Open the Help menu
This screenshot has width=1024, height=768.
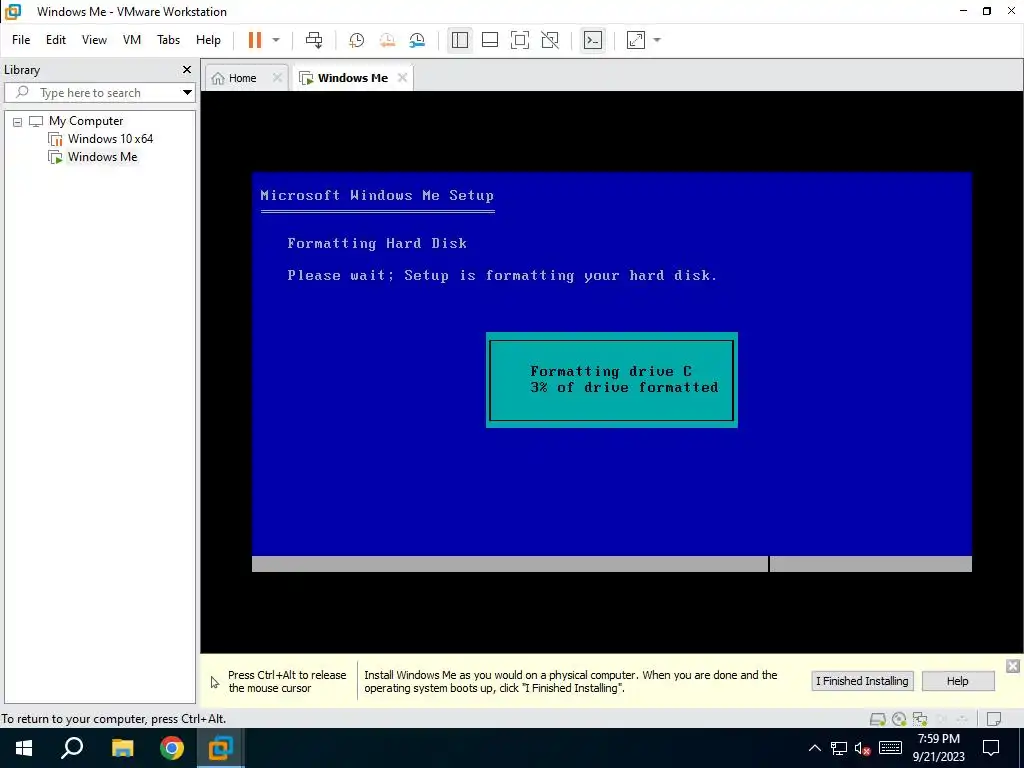click(208, 40)
